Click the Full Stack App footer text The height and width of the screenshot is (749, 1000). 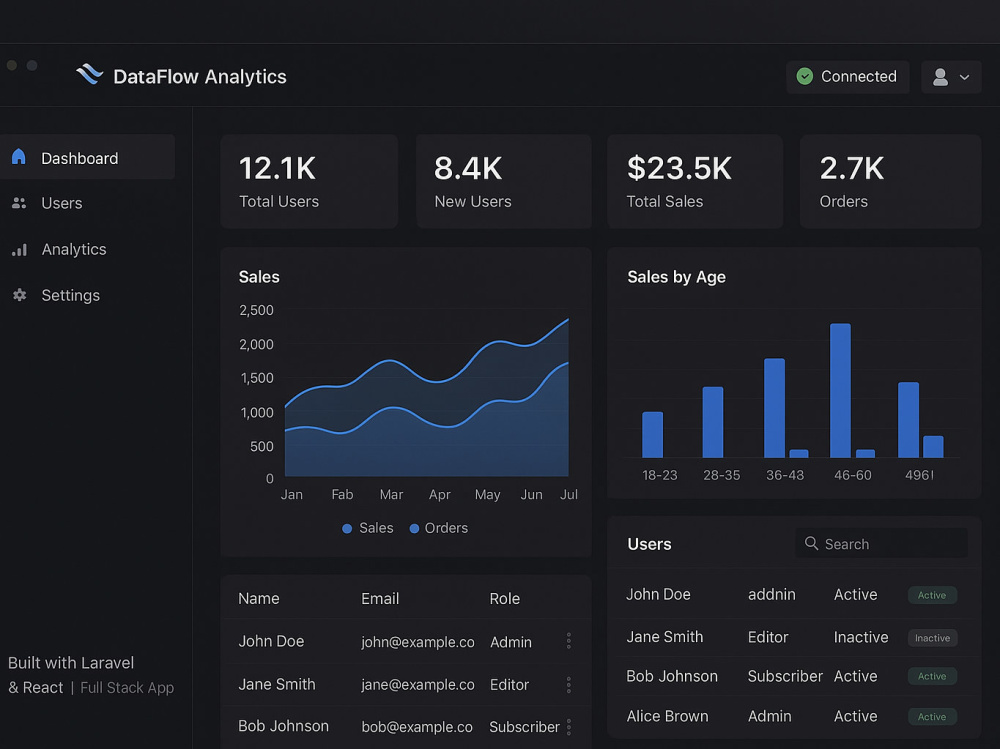tap(127, 688)
